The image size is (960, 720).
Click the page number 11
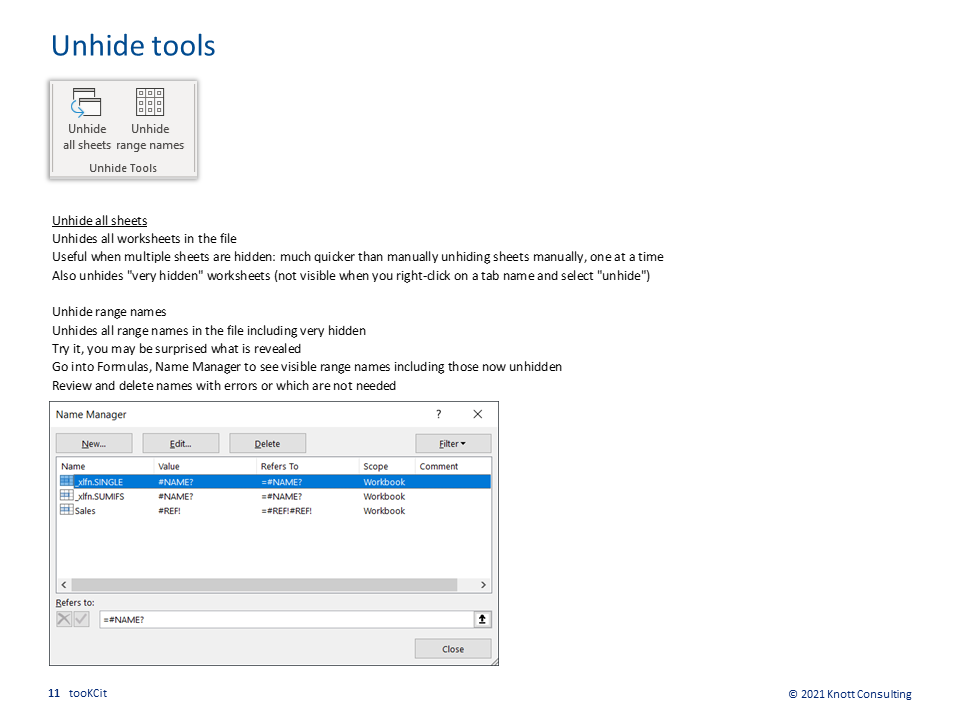point(54,693)
